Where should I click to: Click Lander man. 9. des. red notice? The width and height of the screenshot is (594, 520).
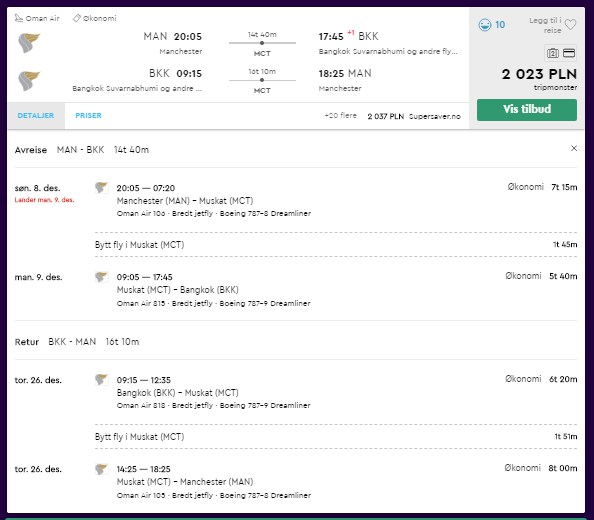(x=44, y=200)
